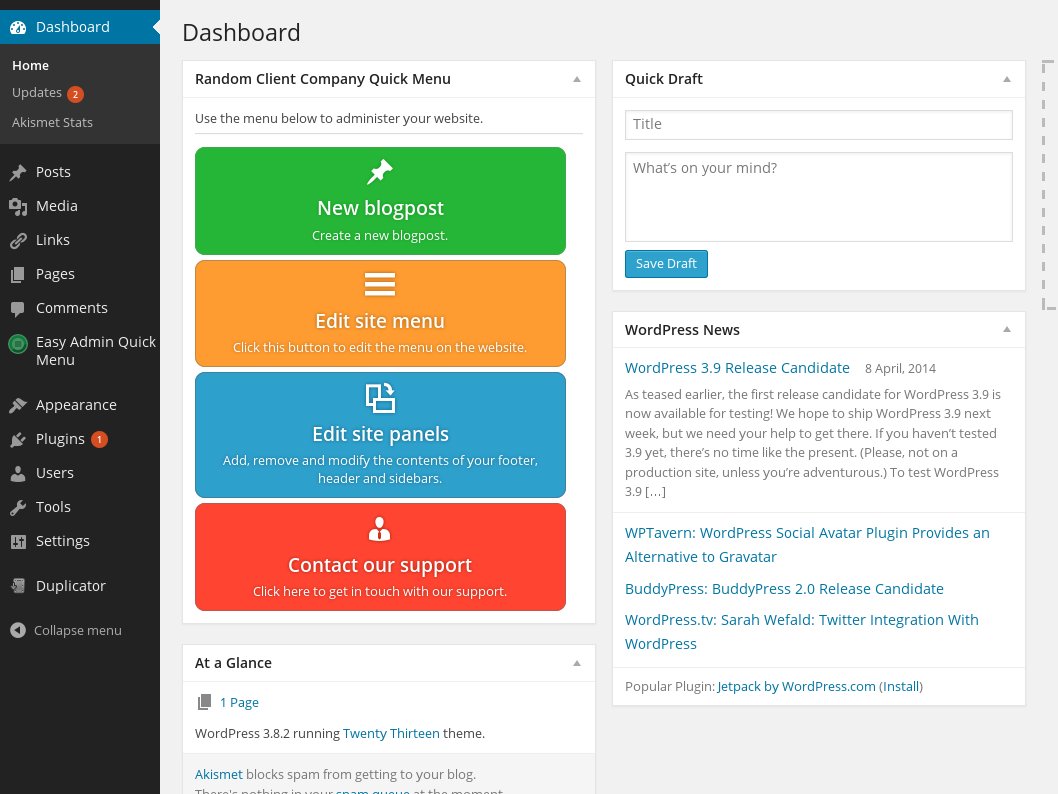Click the Dashboard gauge icon in sidebar
Screen dimensions: 1058x794
[18, 28]
